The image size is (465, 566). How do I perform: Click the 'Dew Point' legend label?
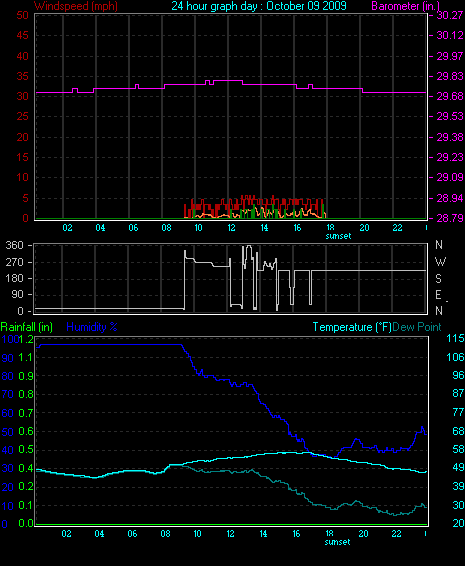pos(417,327)
